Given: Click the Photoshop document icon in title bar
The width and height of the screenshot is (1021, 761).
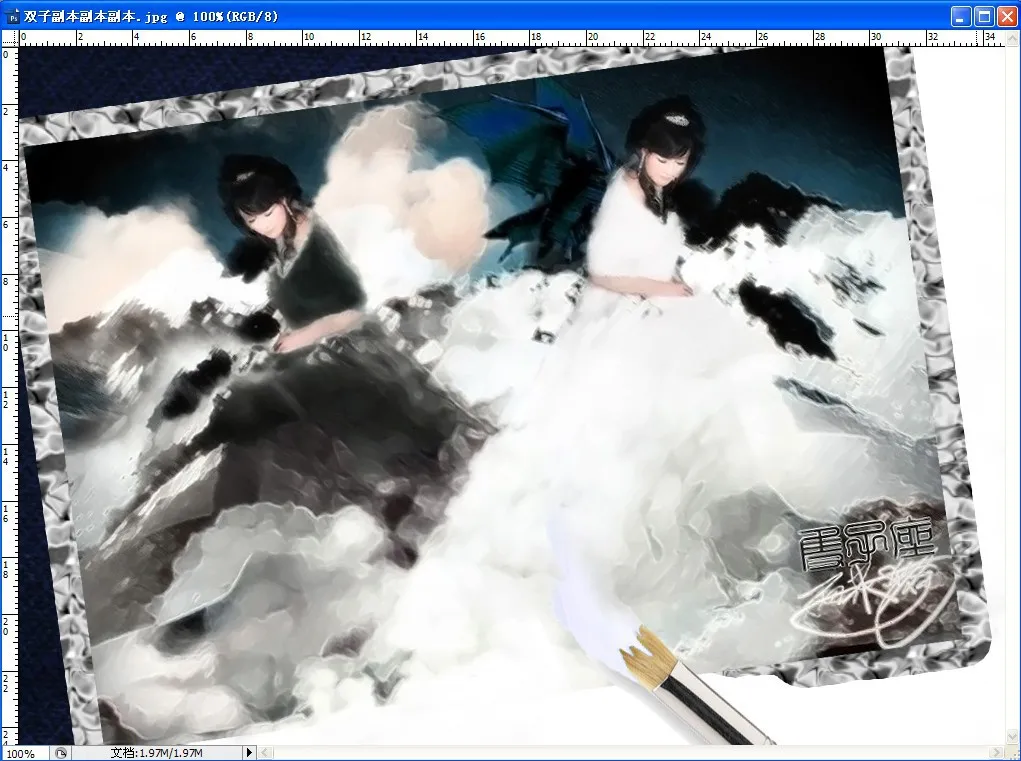Looking at the screenshot, I should 12,16.
